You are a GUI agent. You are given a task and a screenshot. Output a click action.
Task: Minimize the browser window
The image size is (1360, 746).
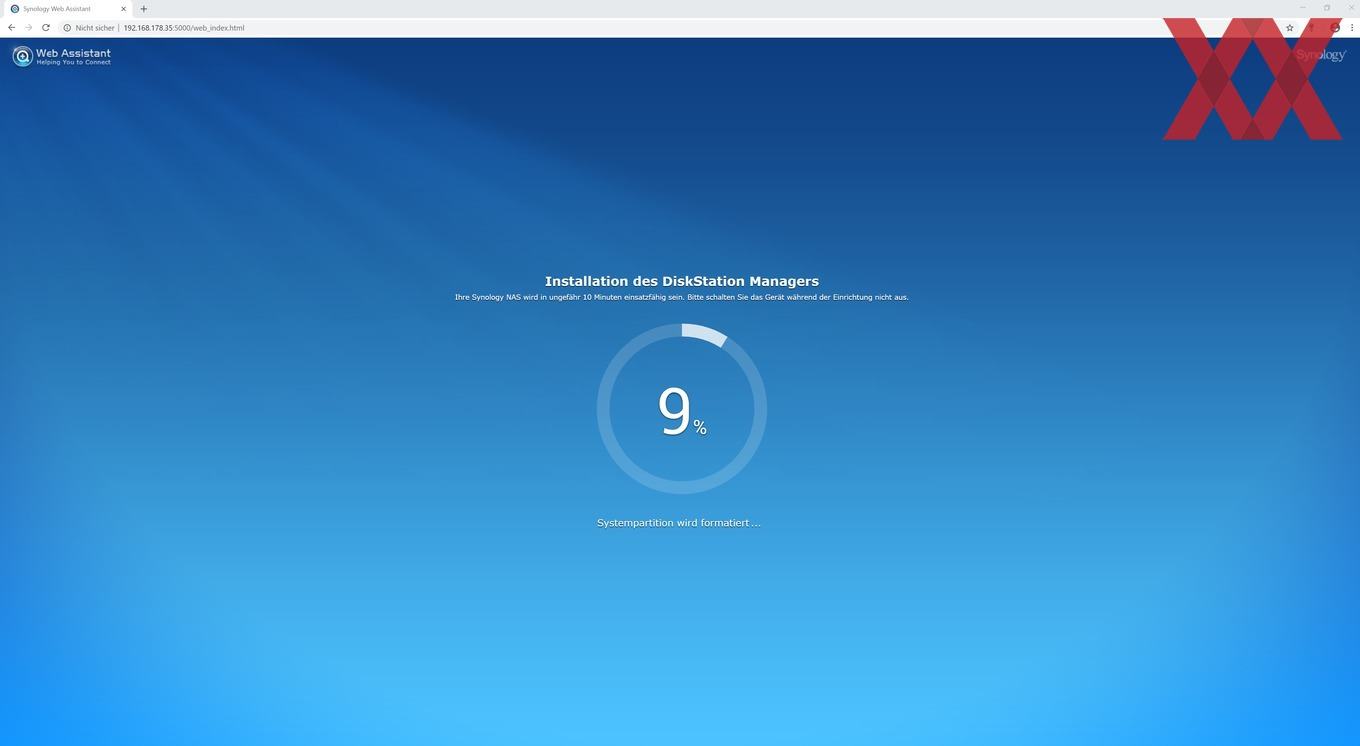click(x=1302, y=8)
